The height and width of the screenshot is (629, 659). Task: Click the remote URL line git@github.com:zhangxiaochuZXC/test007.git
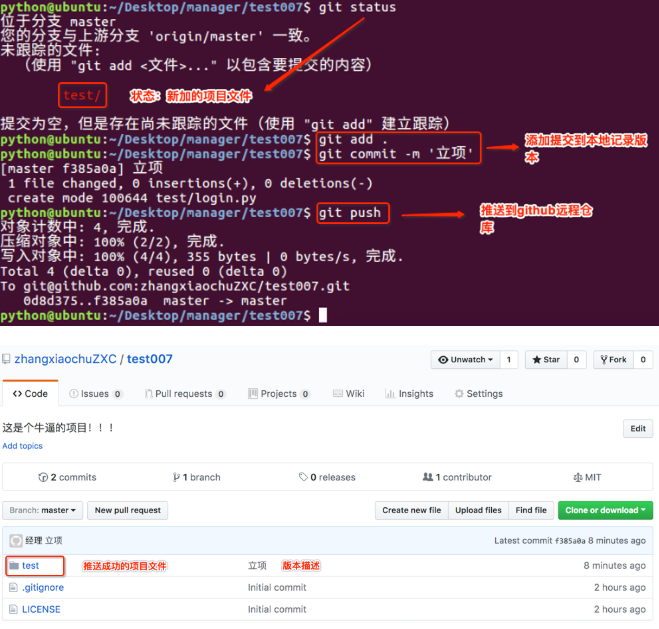coord(186,286)
